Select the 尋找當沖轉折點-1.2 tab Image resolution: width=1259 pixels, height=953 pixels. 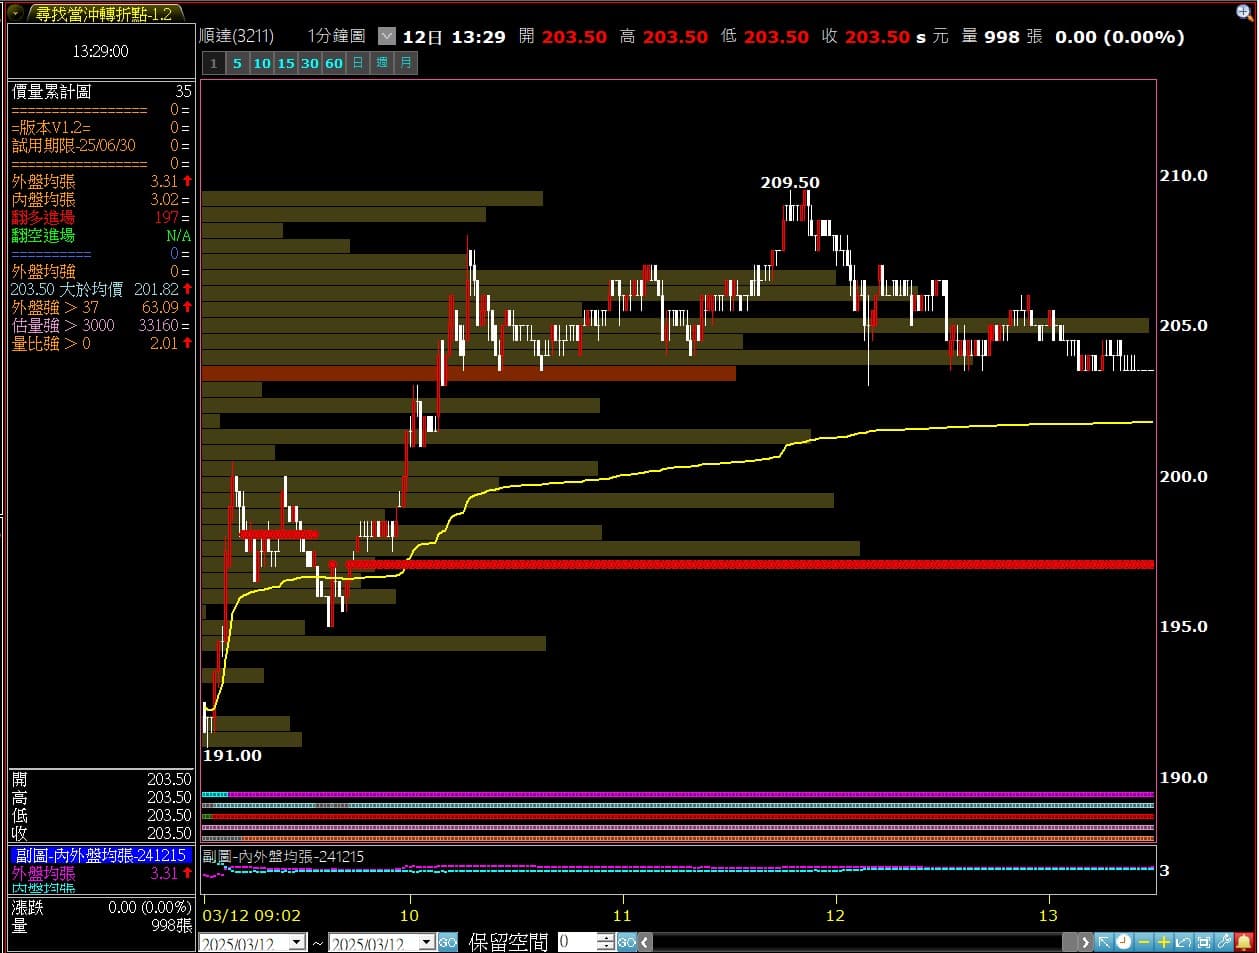pos(103,13)
